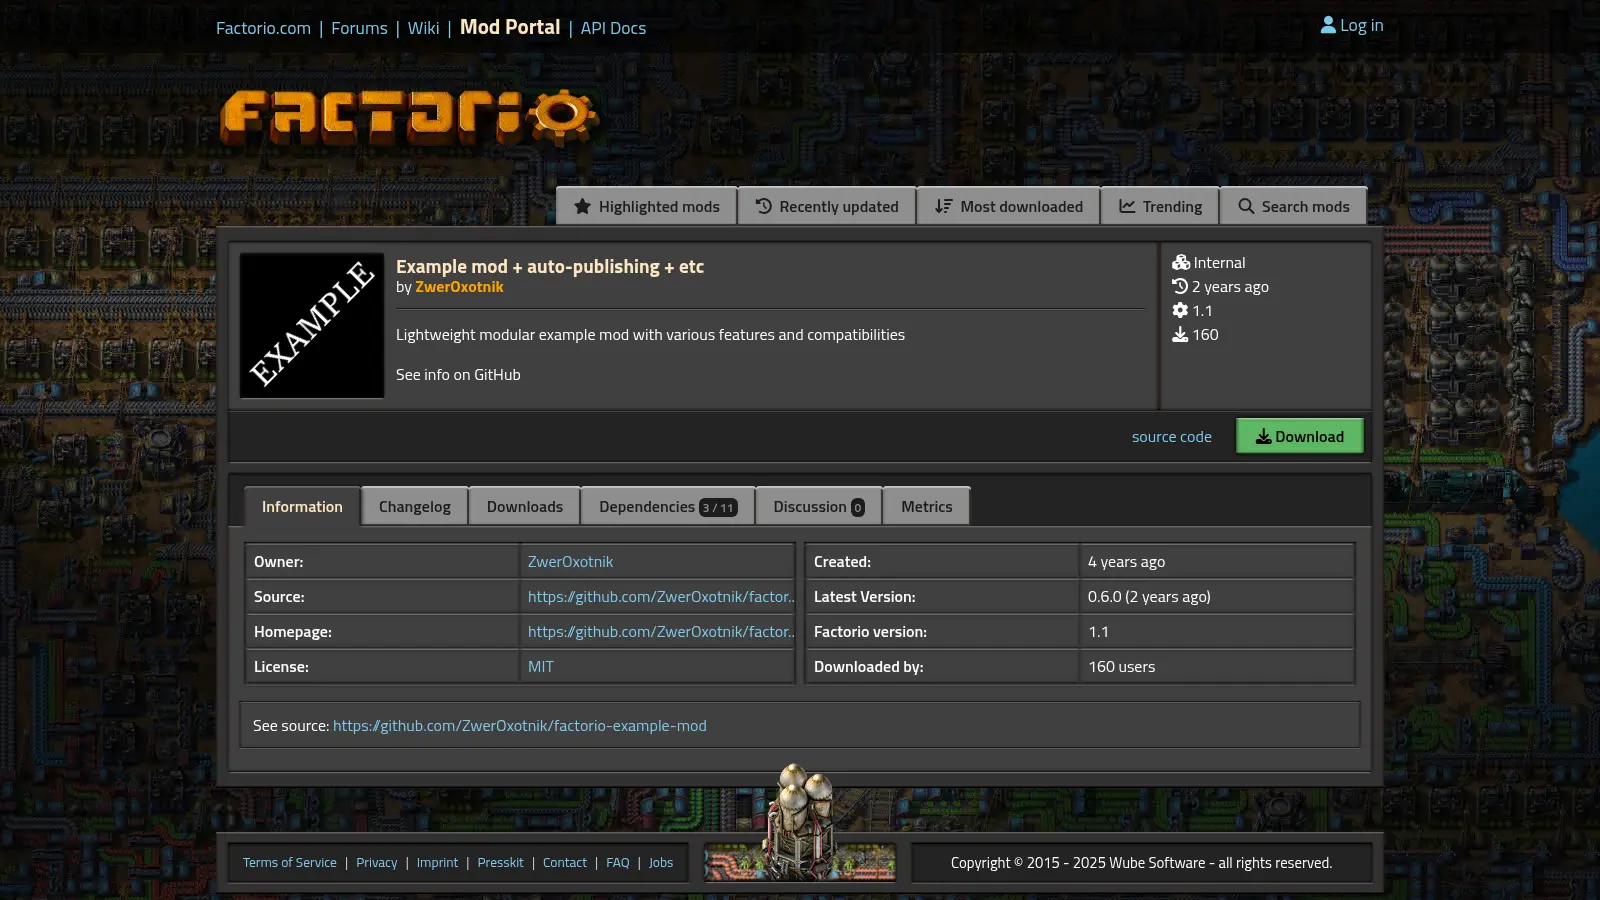
Task: Click the chart icon on Trending
Action: click(1127, 206)
